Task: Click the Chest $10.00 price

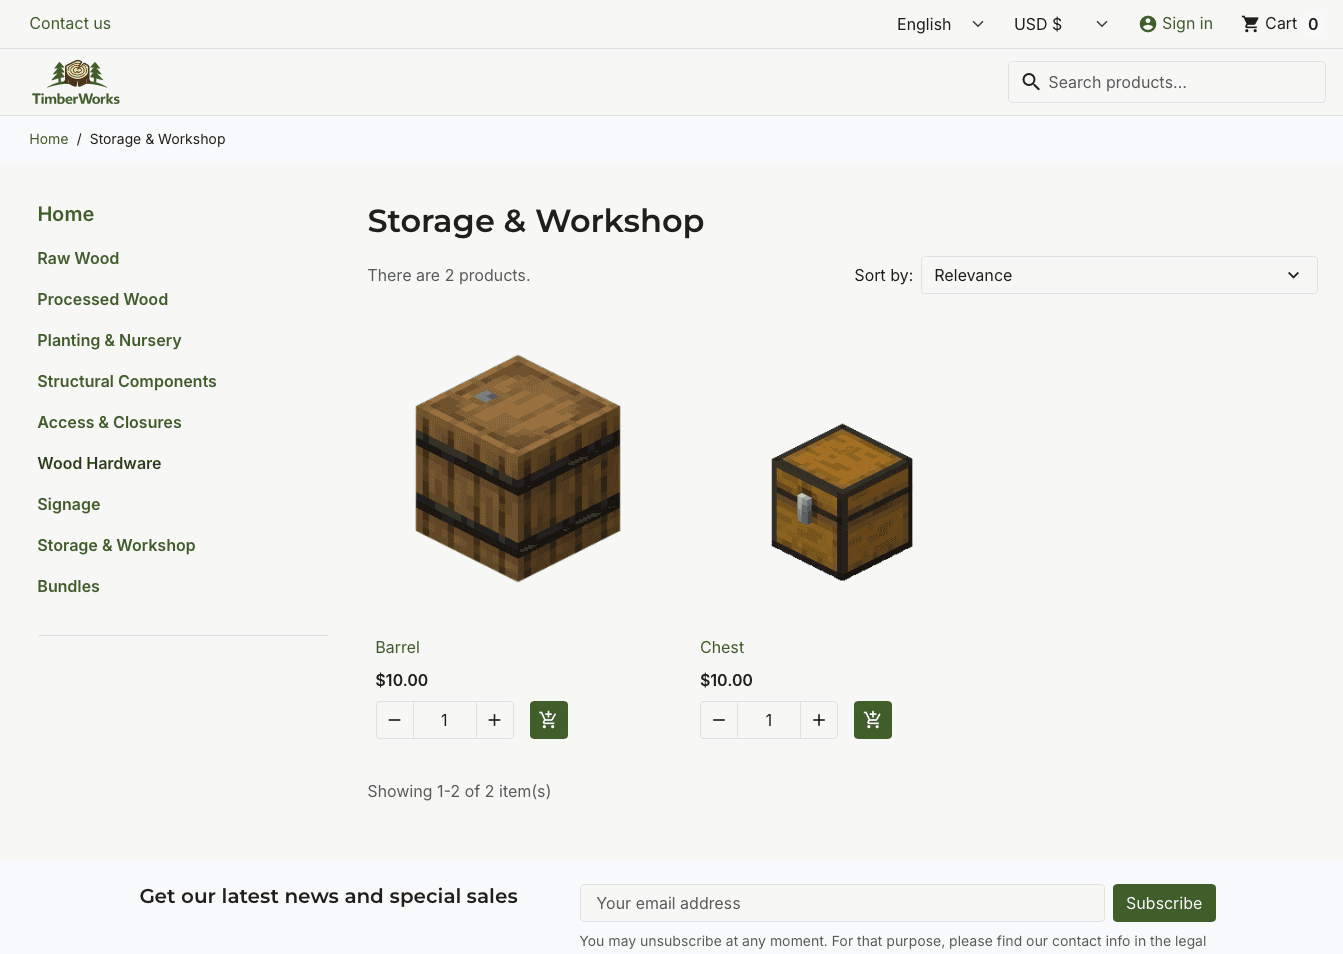Action: [x=726, y=680]
